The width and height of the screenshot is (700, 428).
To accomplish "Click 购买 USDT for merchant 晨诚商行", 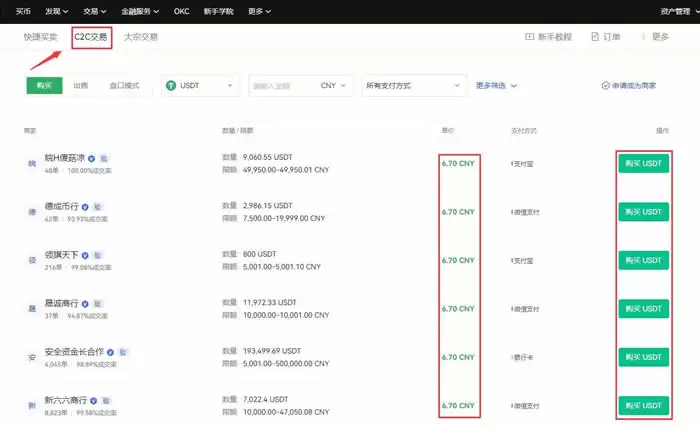I will [643, 309].
